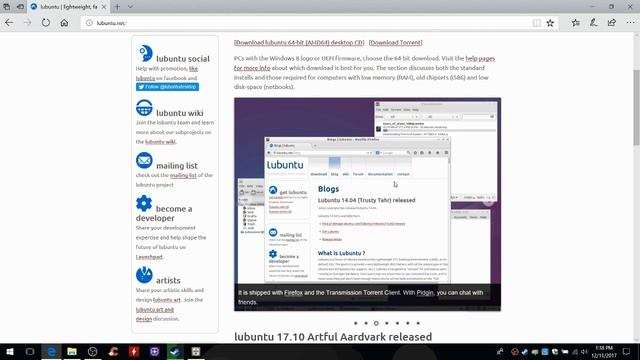640x360 pixels.
Task: Click the Pidgin link in slide caption
Action: 425,293
